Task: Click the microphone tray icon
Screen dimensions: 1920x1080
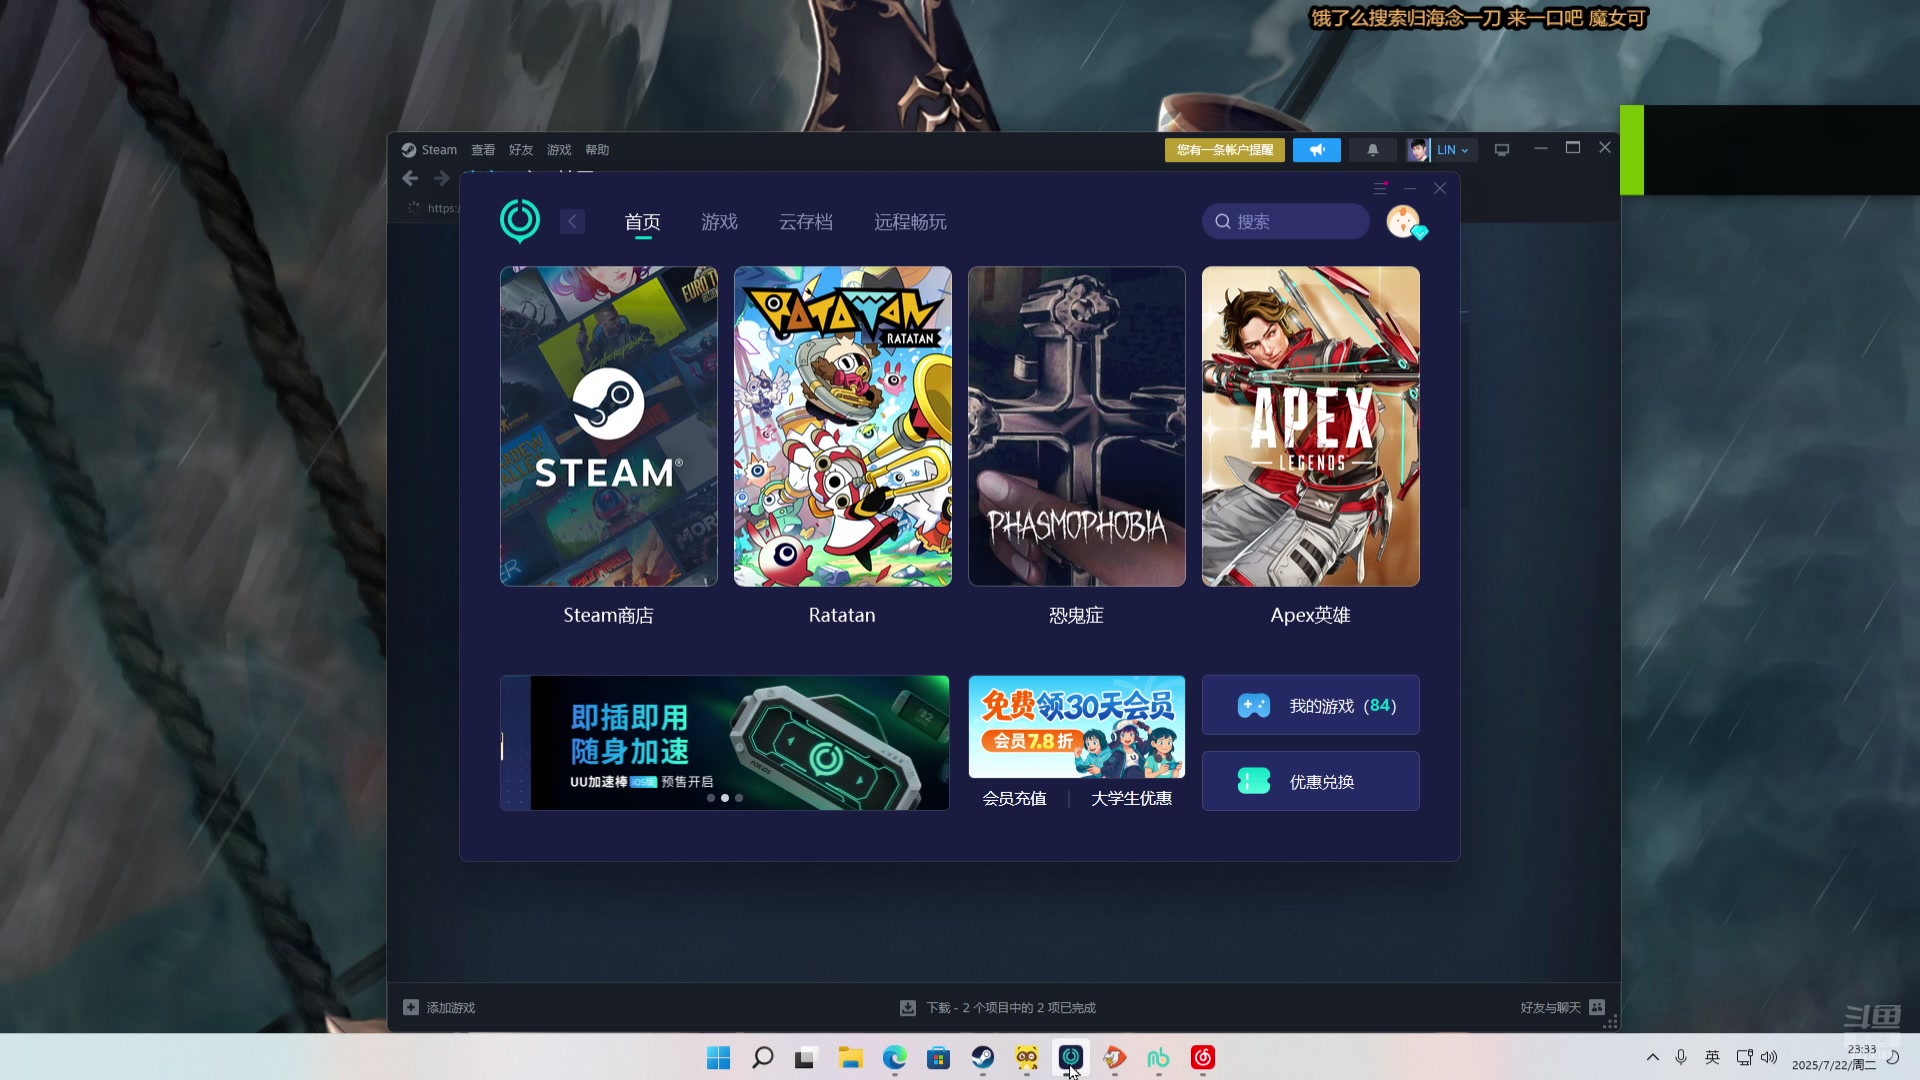Action: (x=1681, y=1057)
